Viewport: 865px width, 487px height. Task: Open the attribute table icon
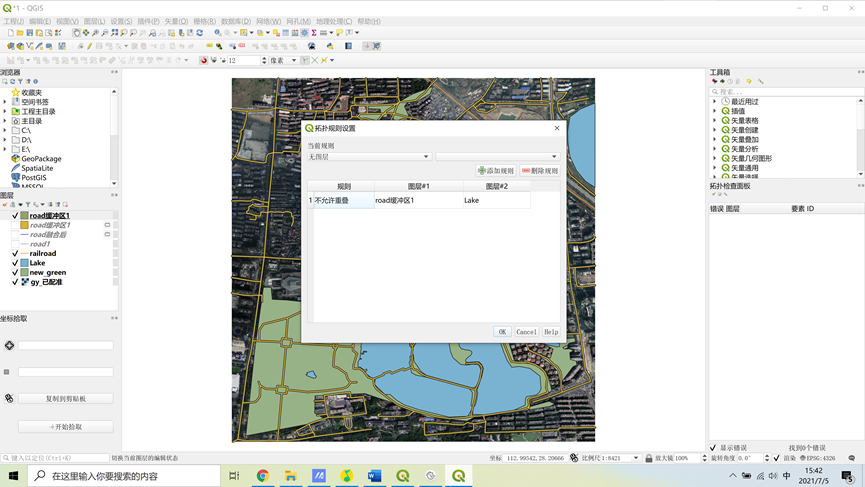[286, 33]
